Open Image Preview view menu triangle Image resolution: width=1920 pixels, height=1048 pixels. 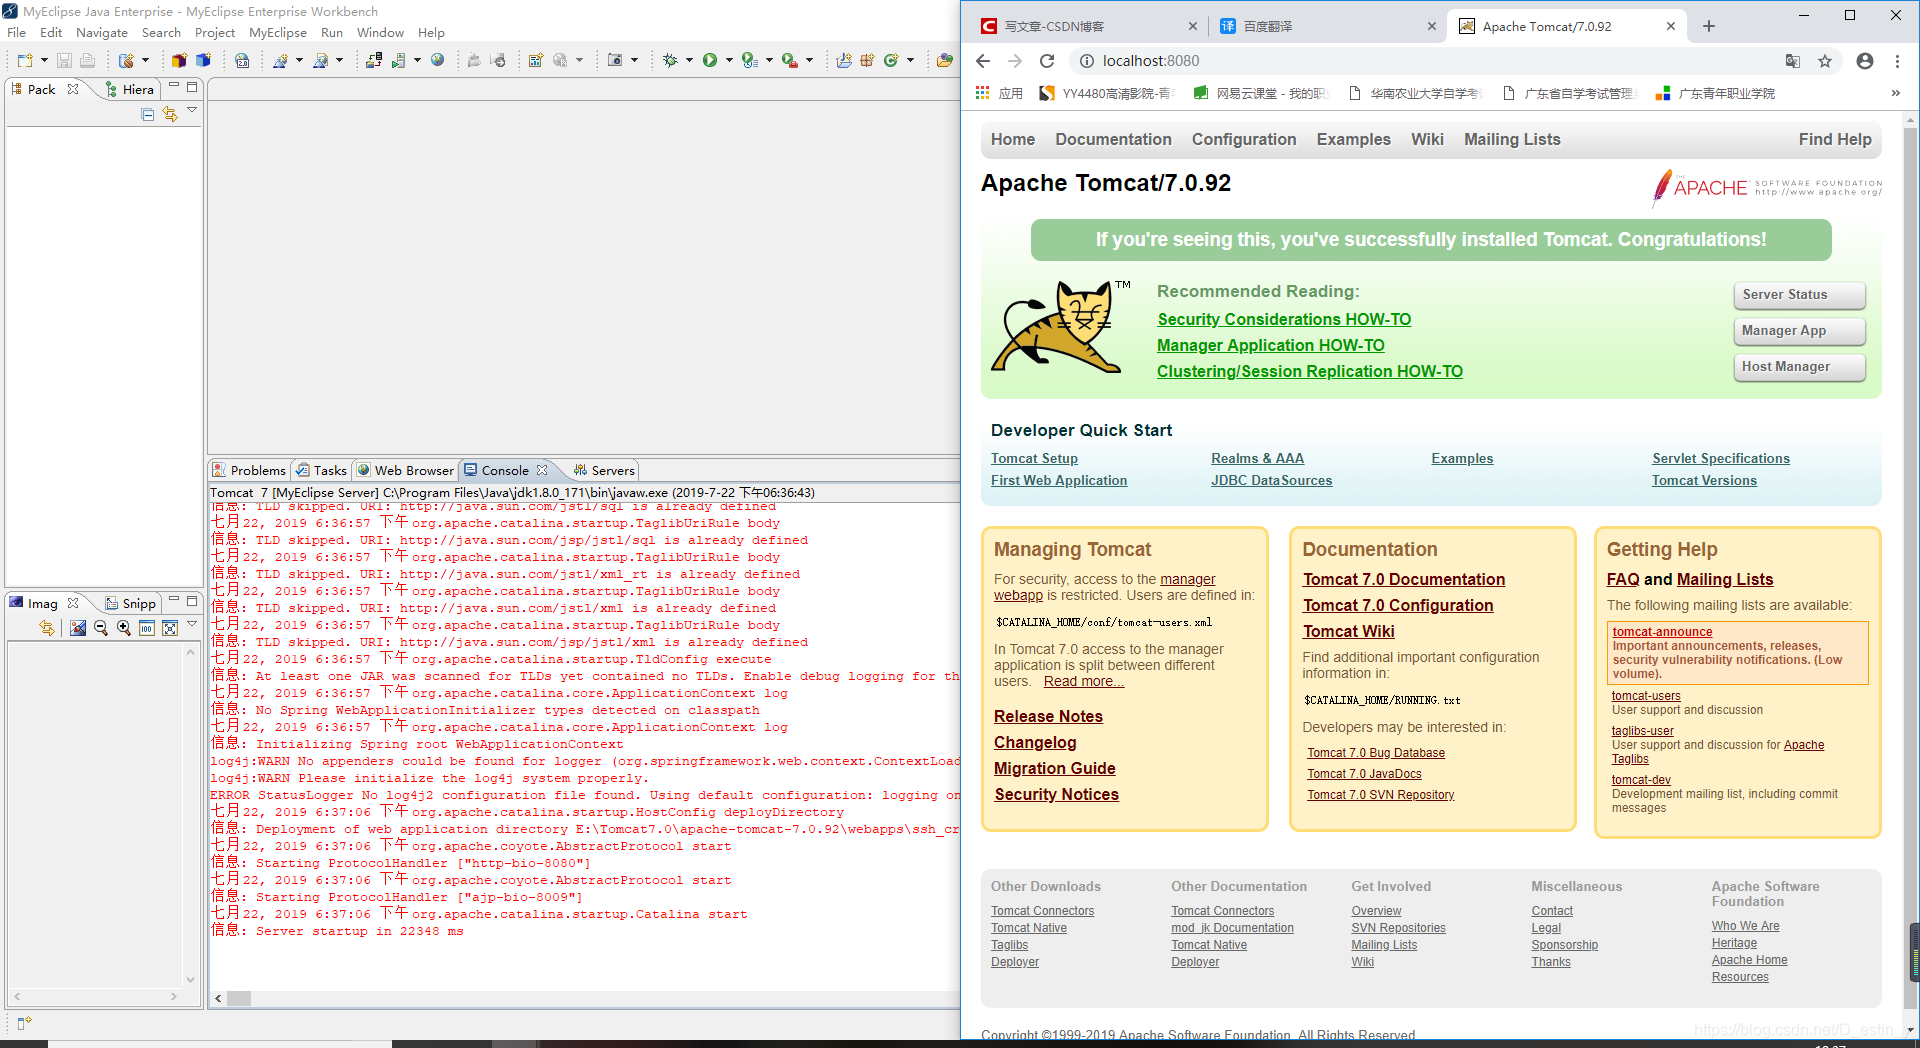192,624
